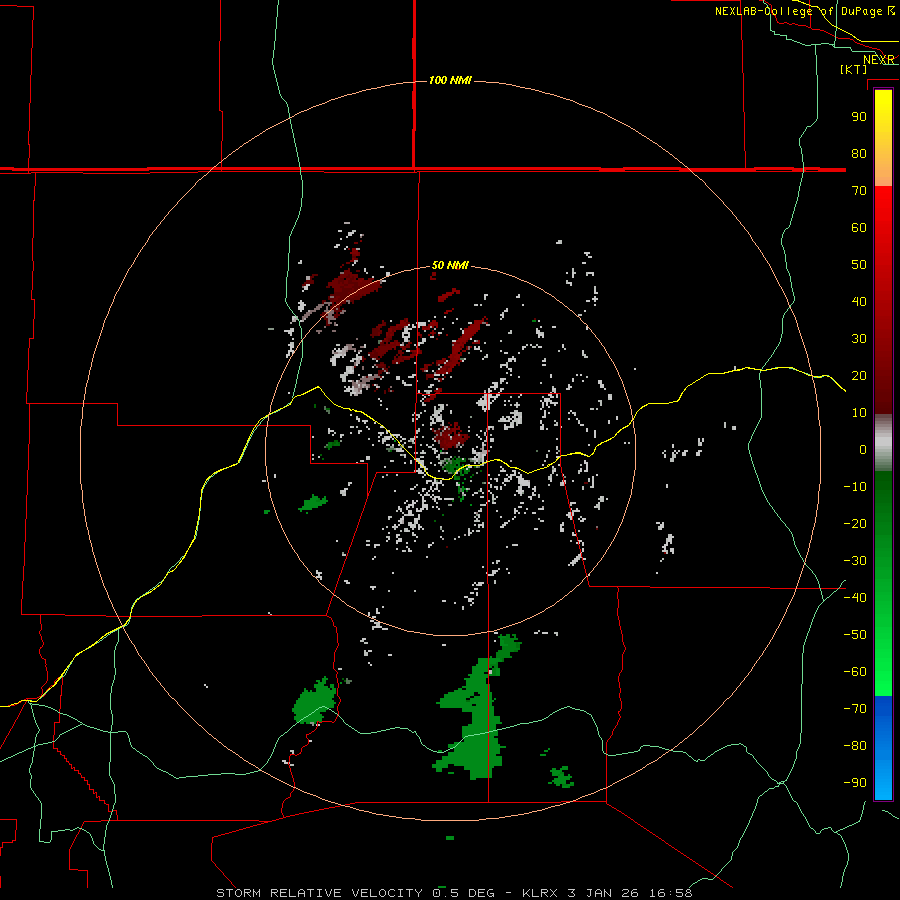Image resolution: width=900 pixels, height=900 pixels.
Task: Click the "STORM RELATIVE VELOCITY" product caption
Action: click(x=319, y=893)
